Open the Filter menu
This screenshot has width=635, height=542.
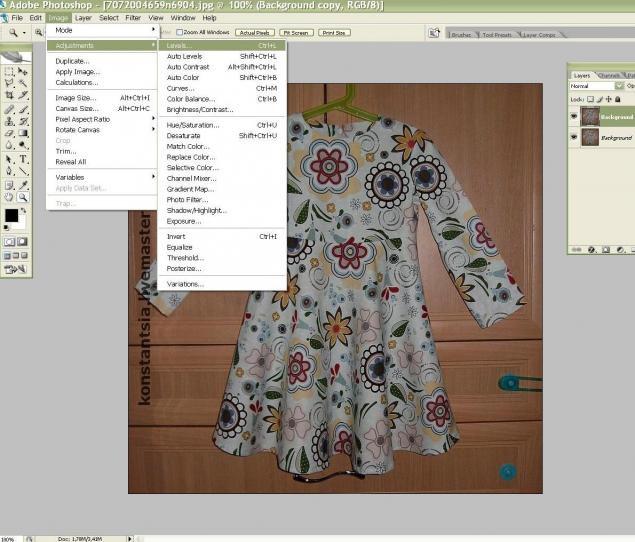click(133, 18)
